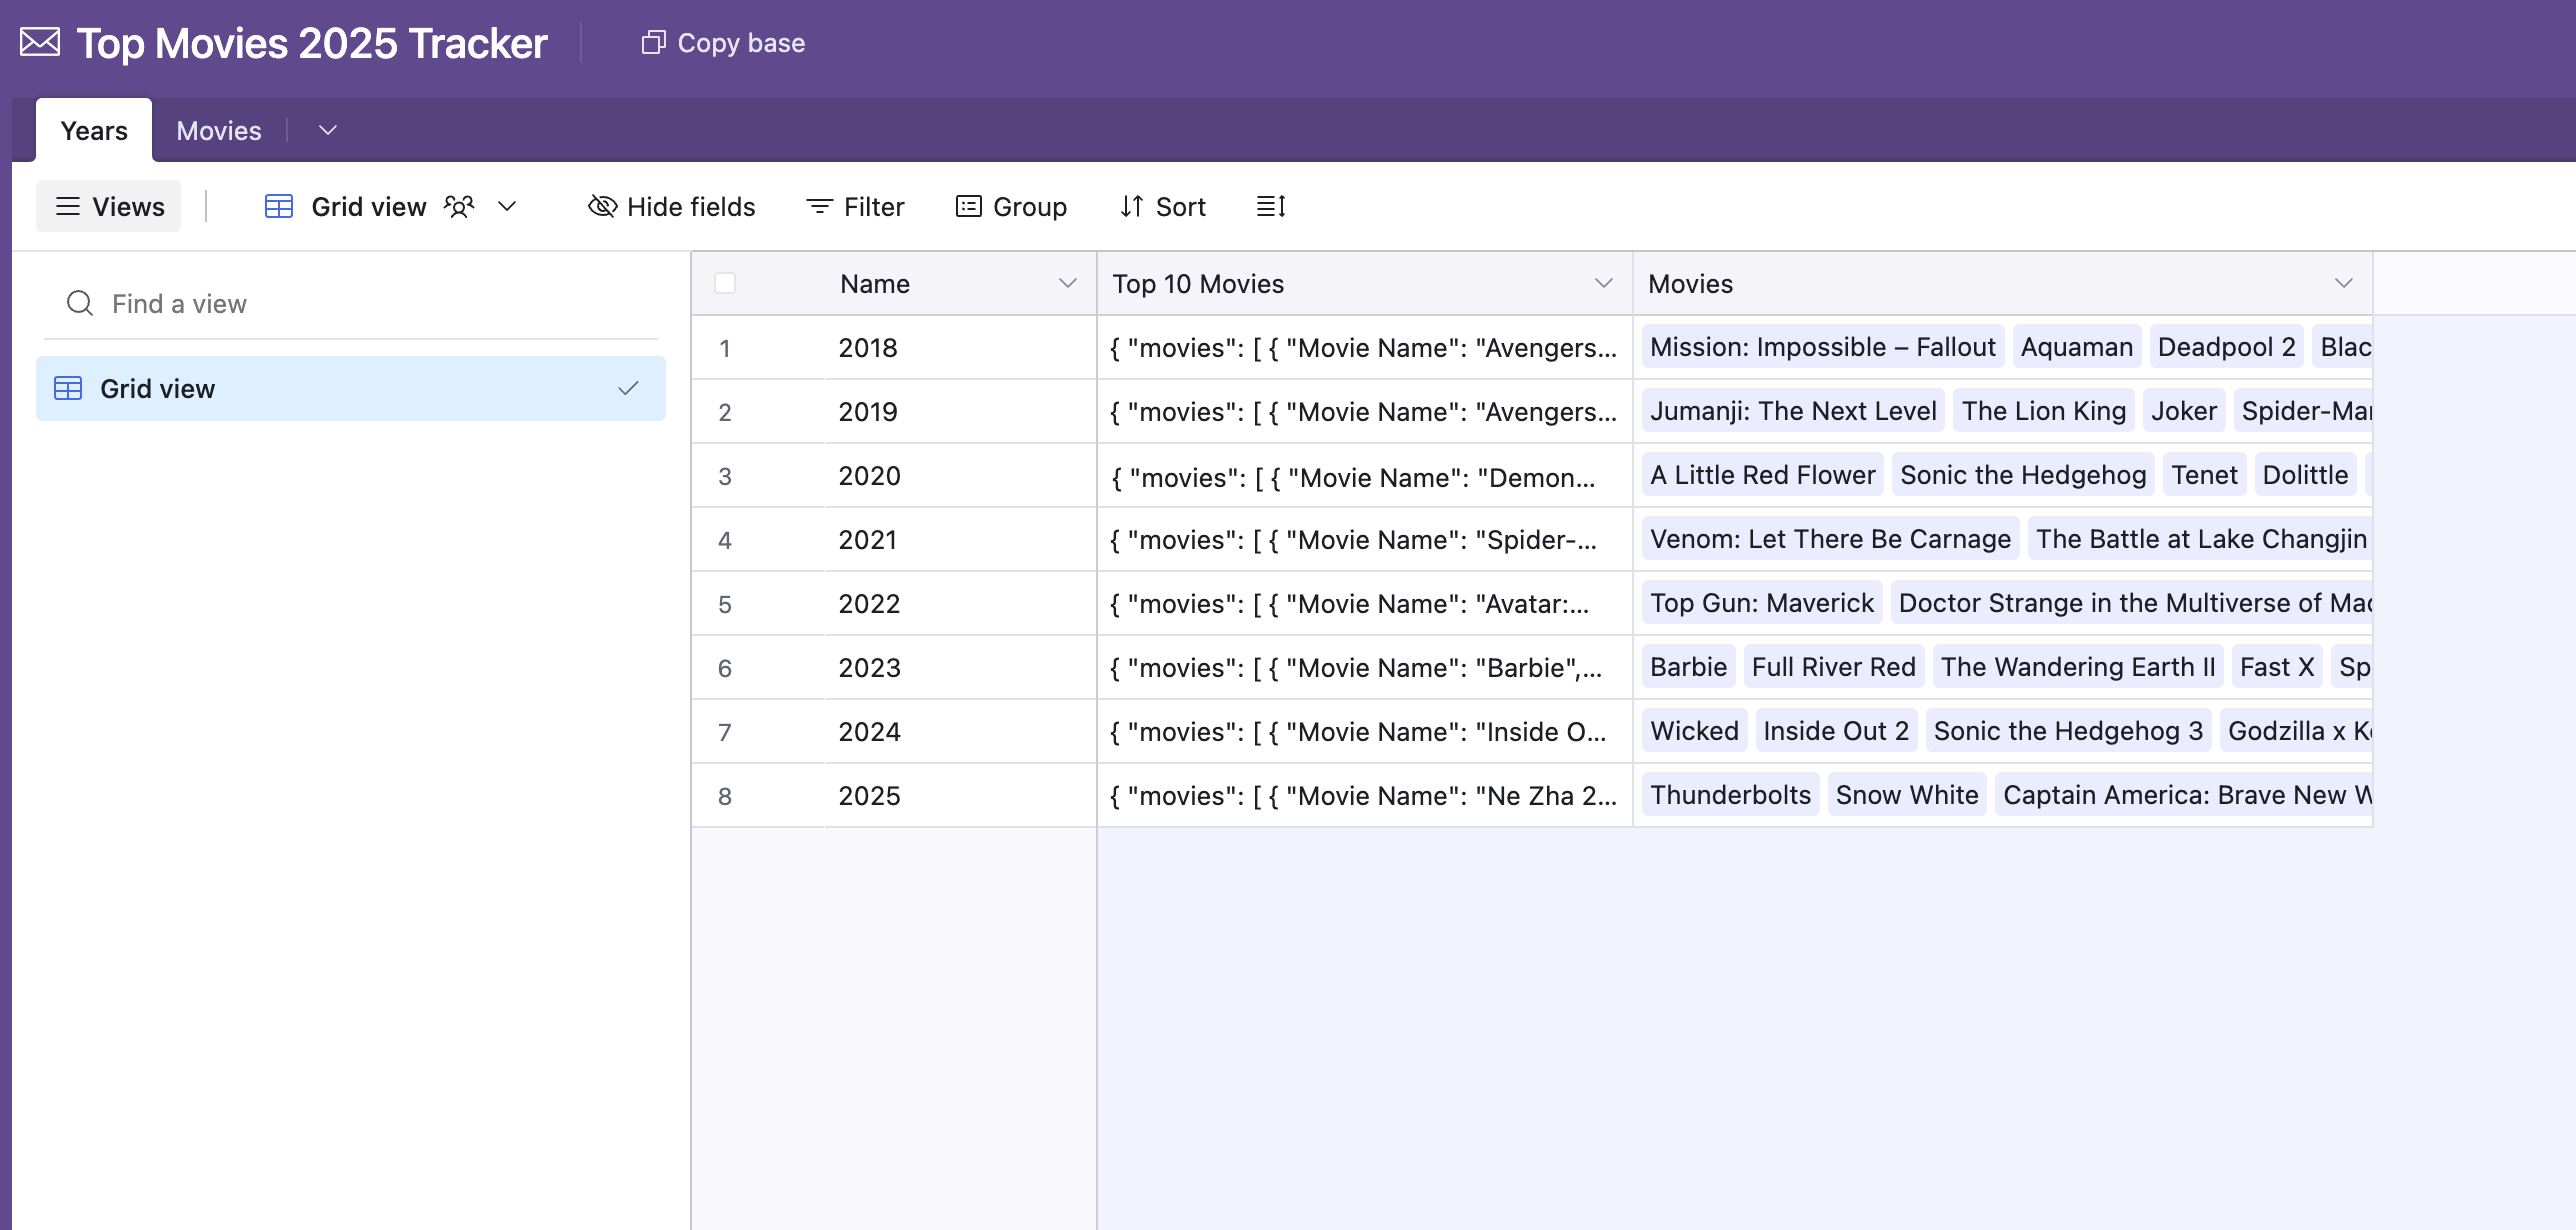Expand the table tabs chevron menu
Image resolution: width=2576 pixels, height=1230 pixels.
point(327,130)
